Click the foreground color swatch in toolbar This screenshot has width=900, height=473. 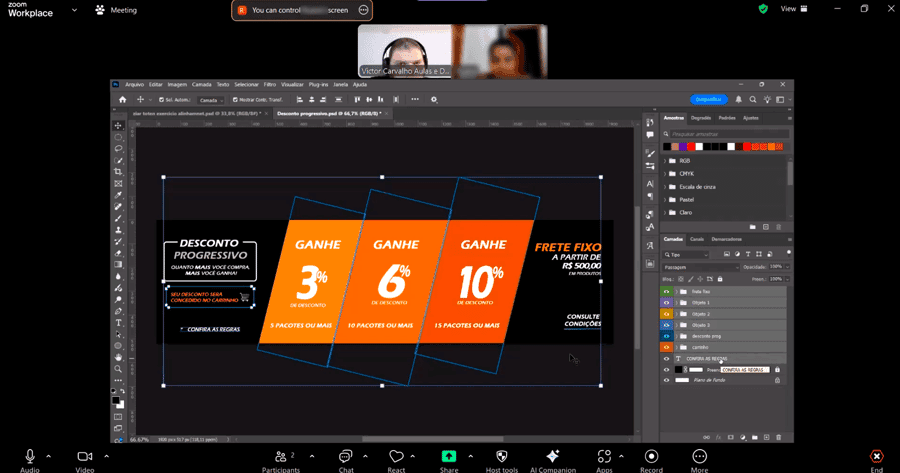115,401
